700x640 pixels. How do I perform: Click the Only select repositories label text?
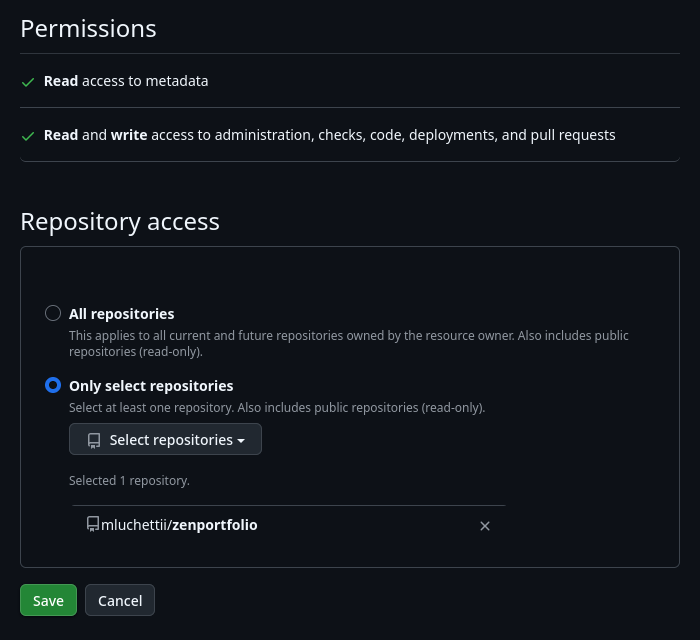(x=151, y=386)
